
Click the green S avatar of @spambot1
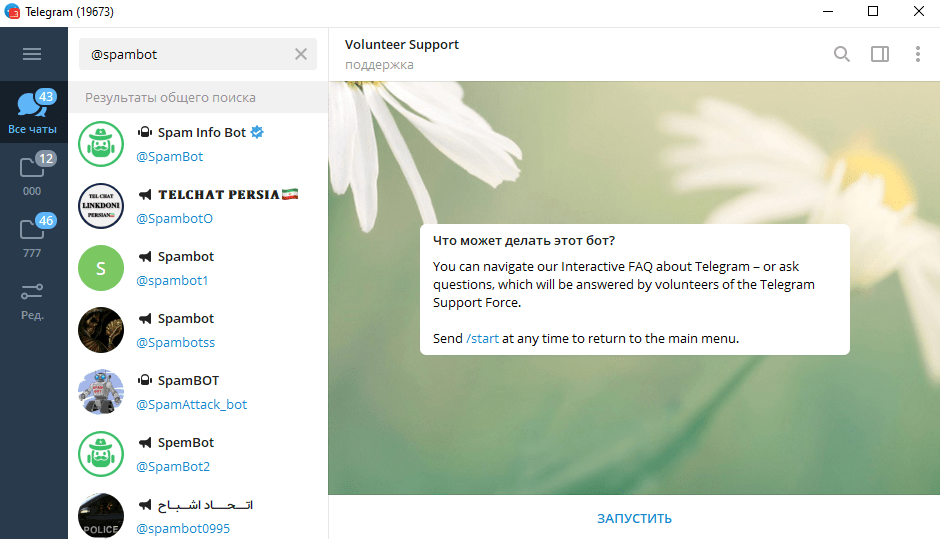click(x=101, y=268)
